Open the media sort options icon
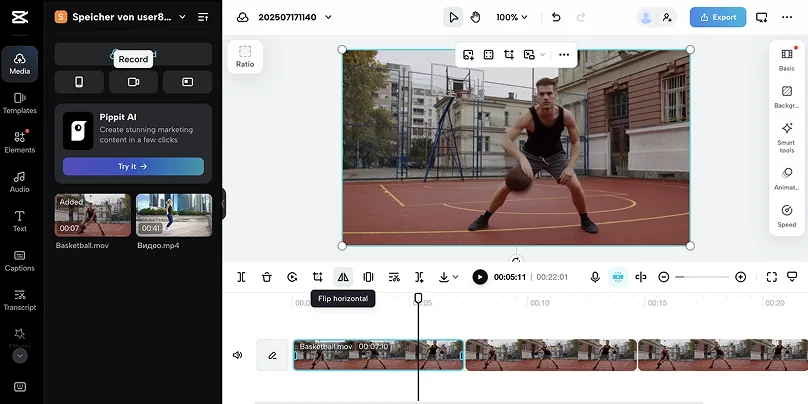808x404 pixels. click(203, 17)
